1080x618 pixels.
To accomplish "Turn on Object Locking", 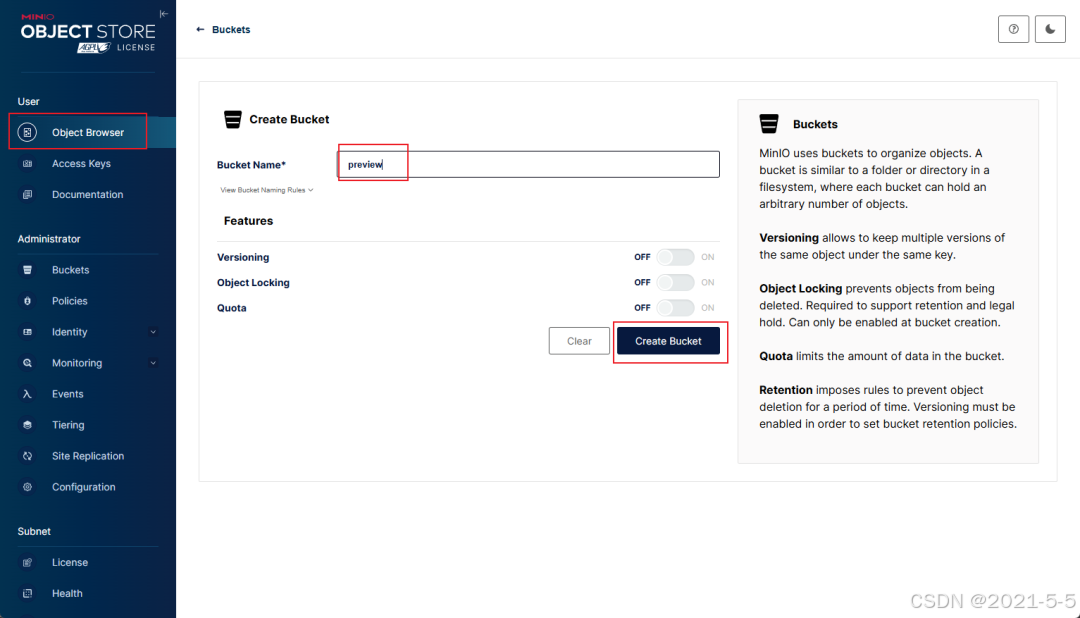I will tap(675, 282).
